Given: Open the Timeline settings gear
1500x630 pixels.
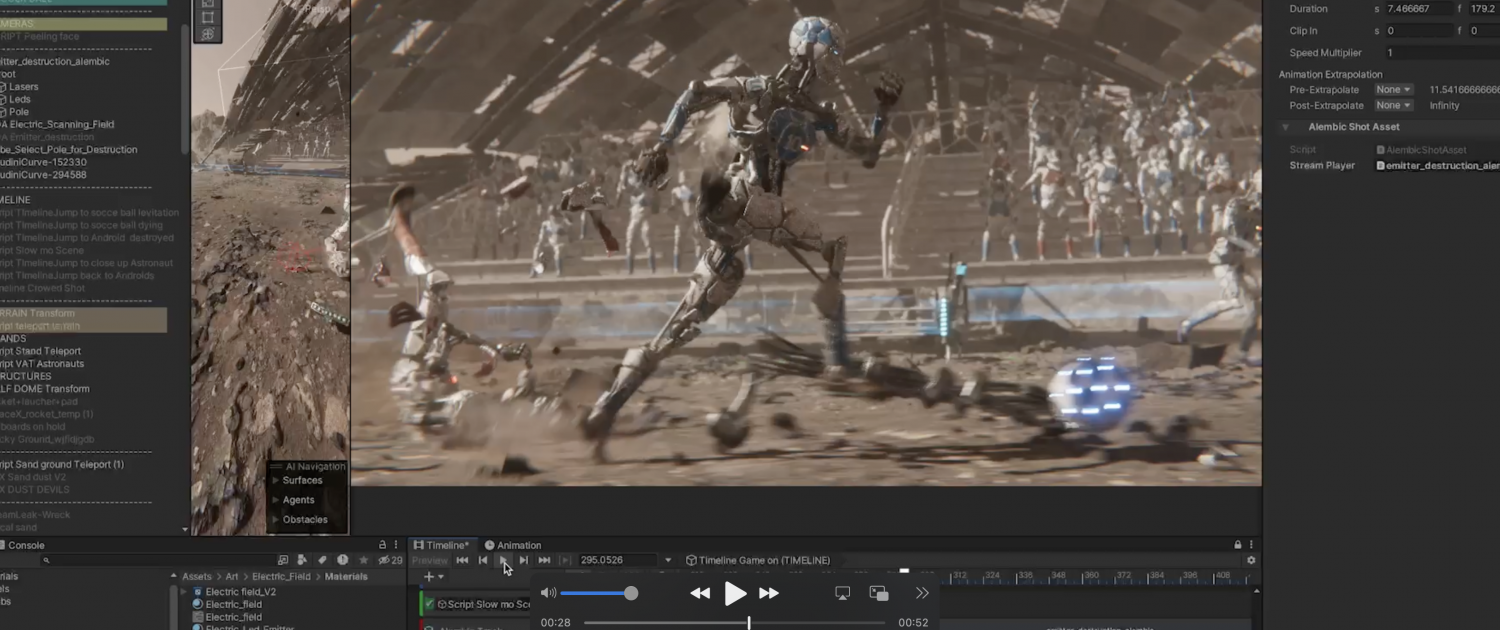Looking at the screenshot, I should (x=1250, y=560).
